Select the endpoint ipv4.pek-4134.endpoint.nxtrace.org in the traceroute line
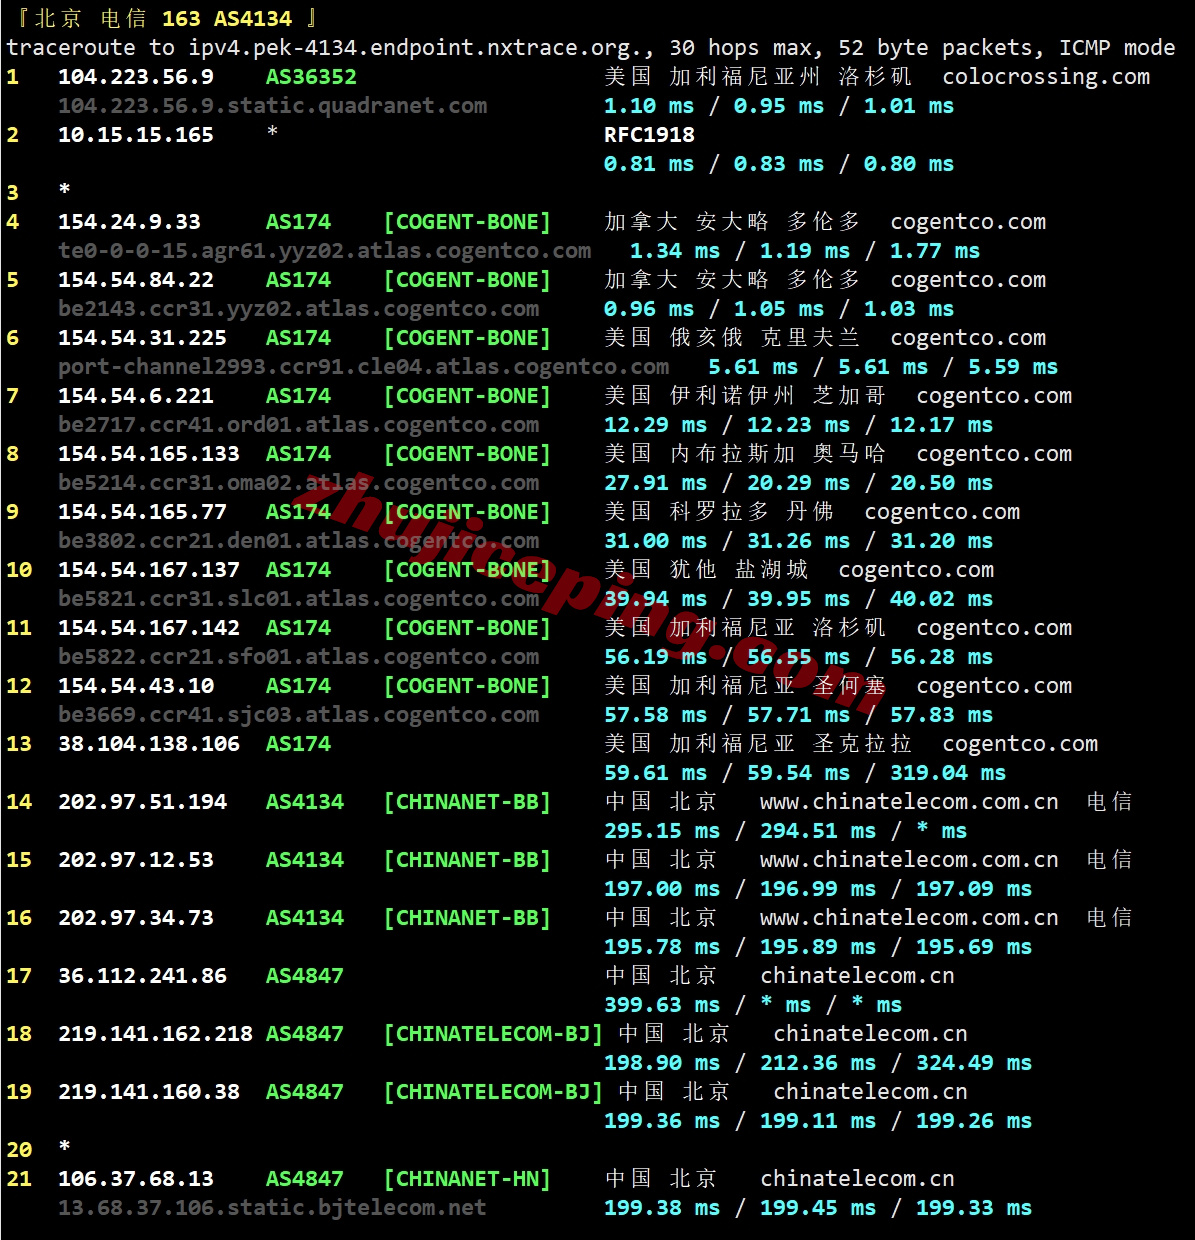1195x1240 pixels. [409, 48]
